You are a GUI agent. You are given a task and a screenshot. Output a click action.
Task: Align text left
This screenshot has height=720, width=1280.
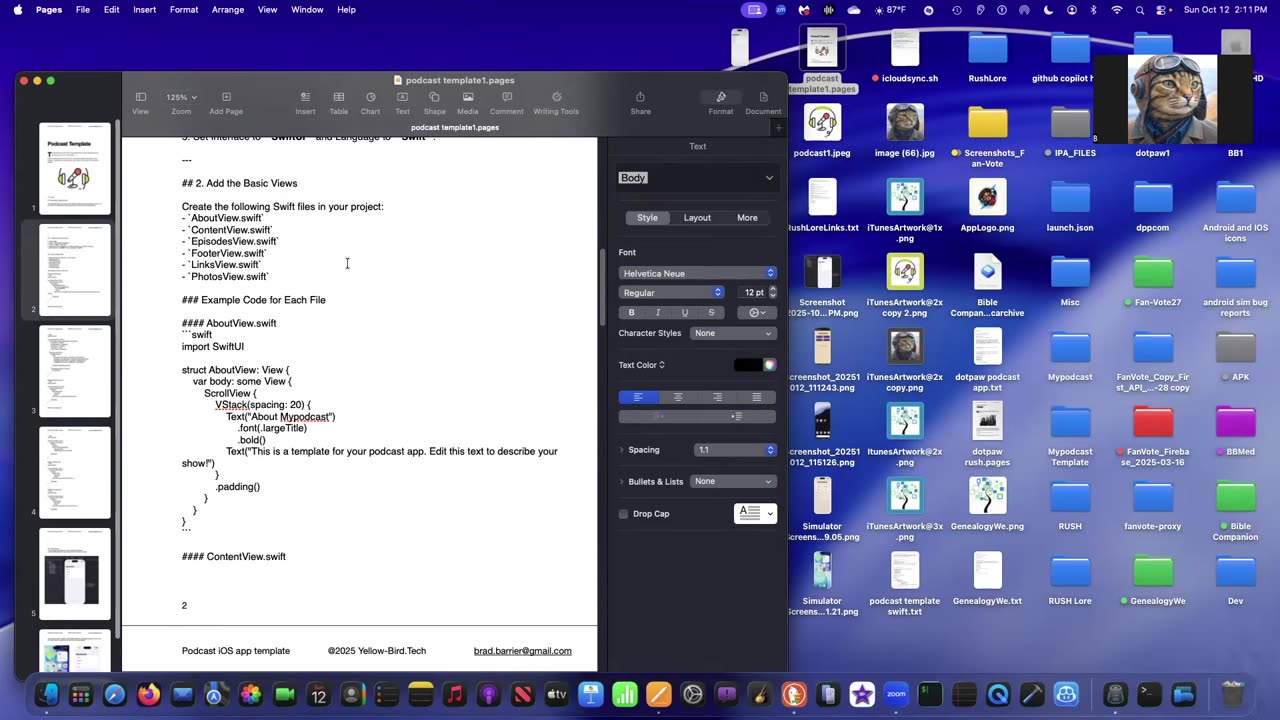638,397
